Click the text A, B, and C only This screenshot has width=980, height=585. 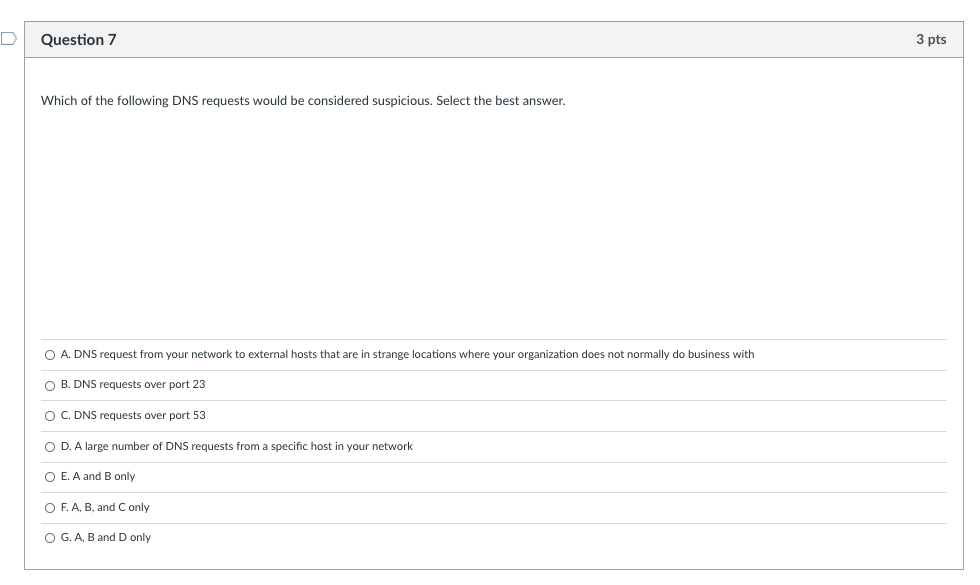(105, 507)
